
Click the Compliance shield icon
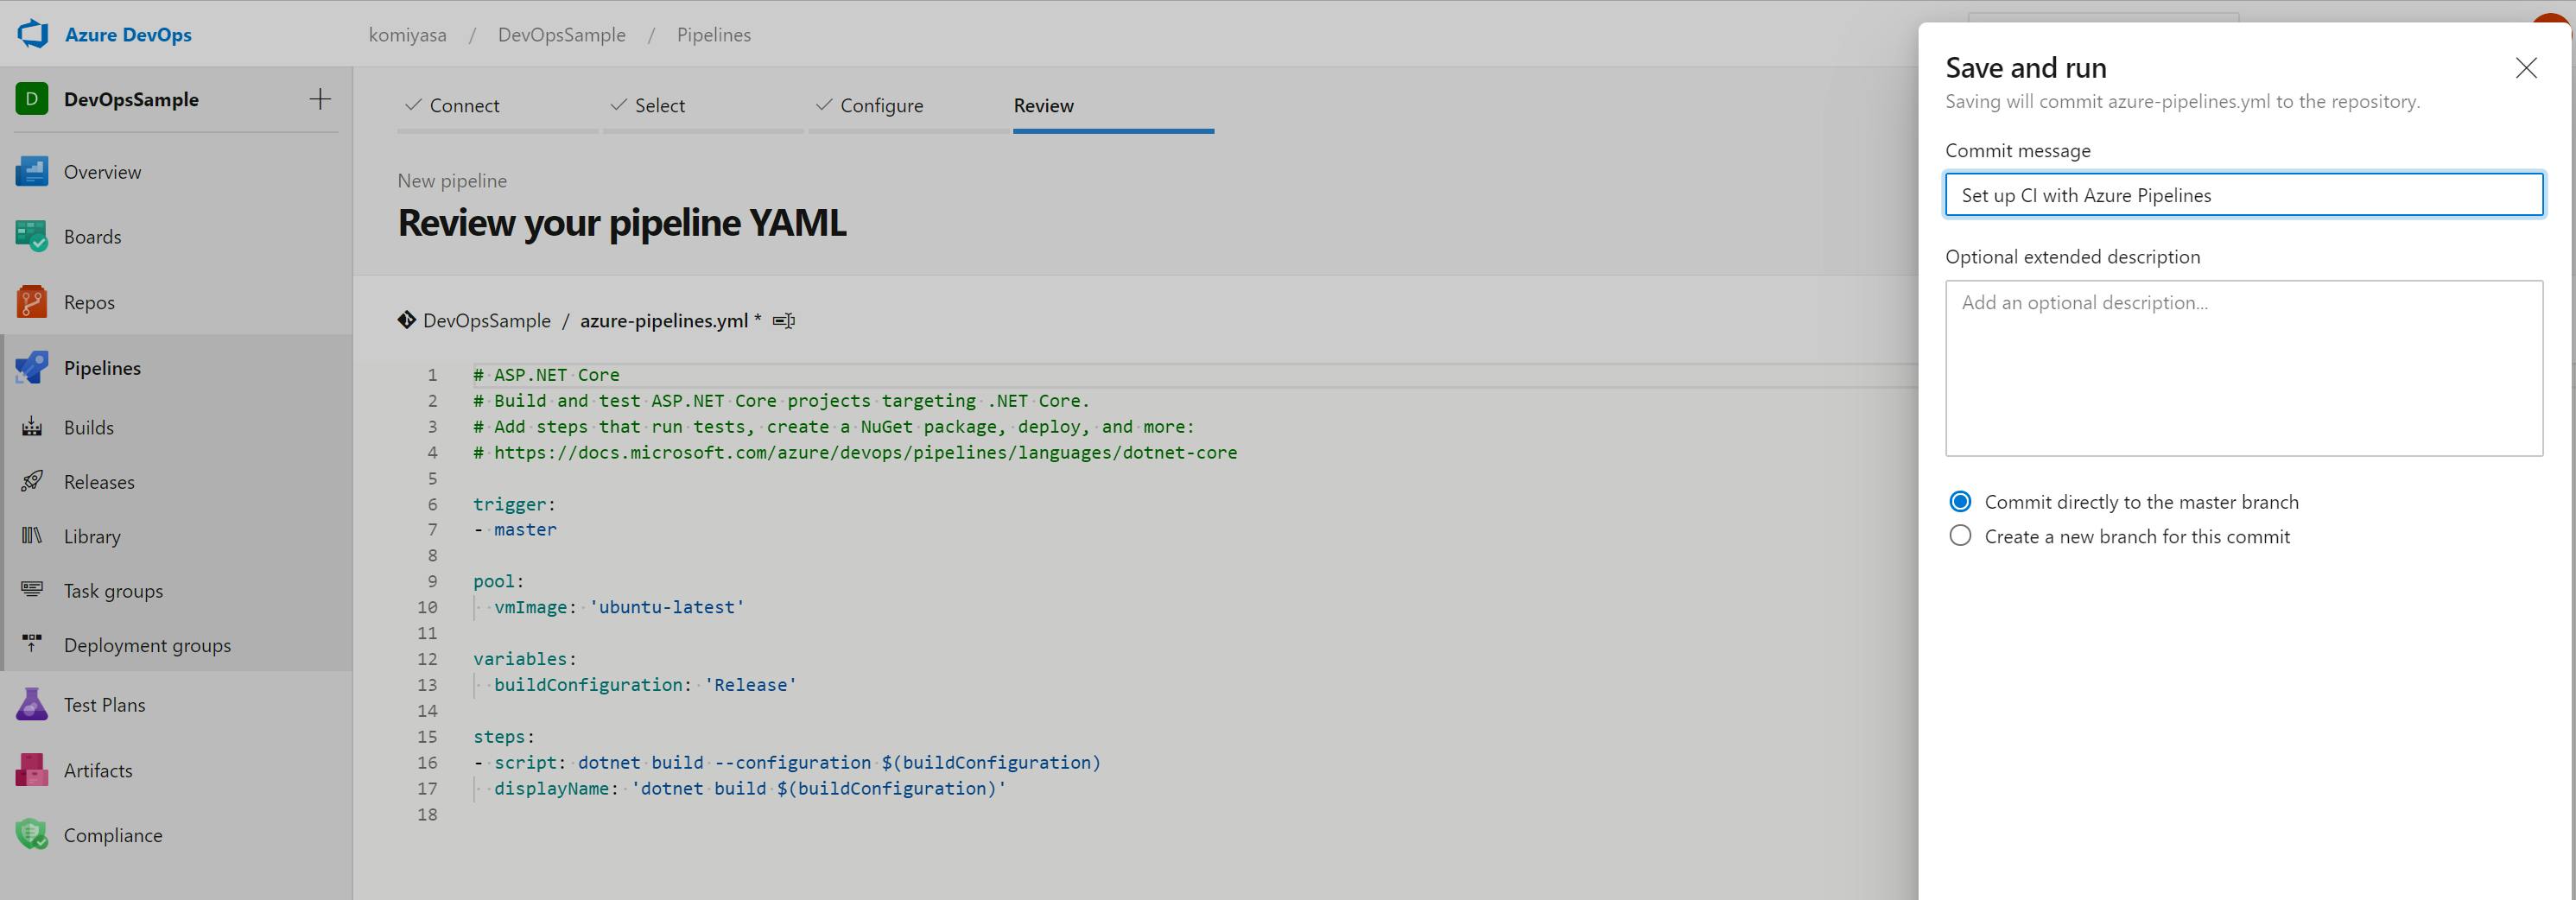coord(32,835)
